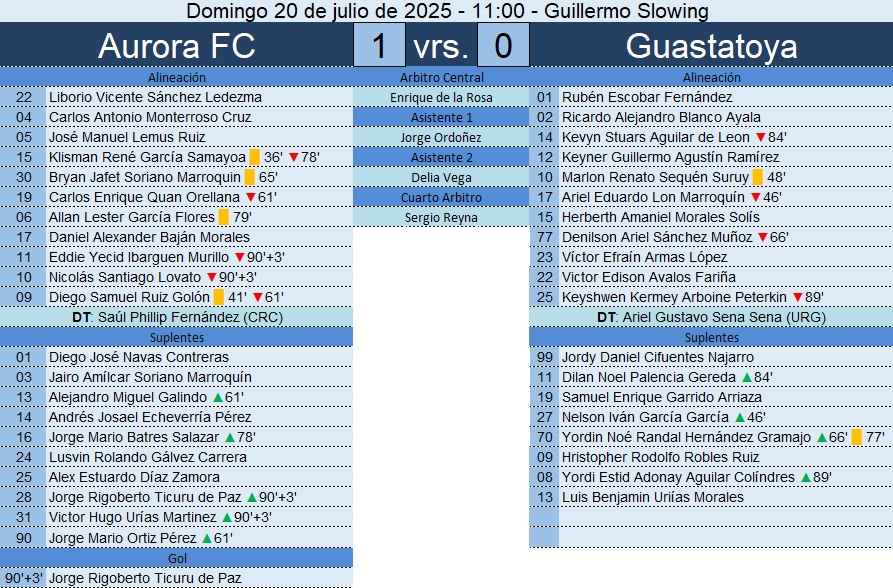Select green arrow next to Dilan Noel Palencia Gereda
The width and height of the screenshot is (893, 588).
coord(746,377)
